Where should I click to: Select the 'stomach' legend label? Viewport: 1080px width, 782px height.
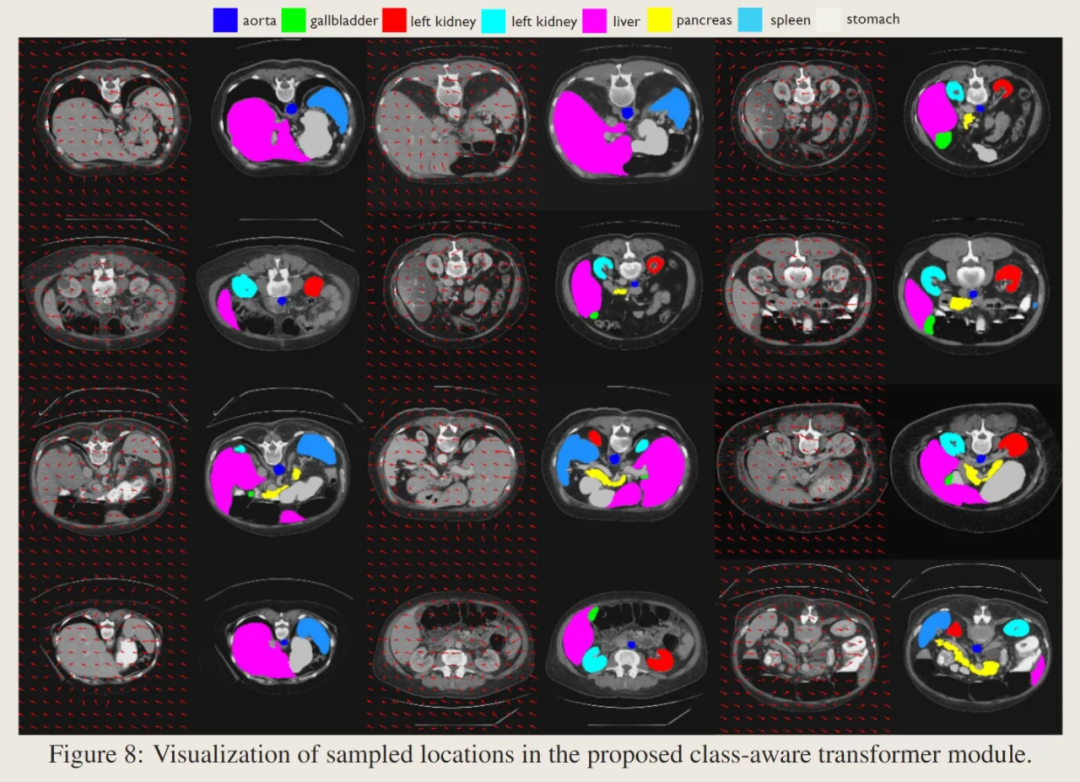(x=873, y=19)
